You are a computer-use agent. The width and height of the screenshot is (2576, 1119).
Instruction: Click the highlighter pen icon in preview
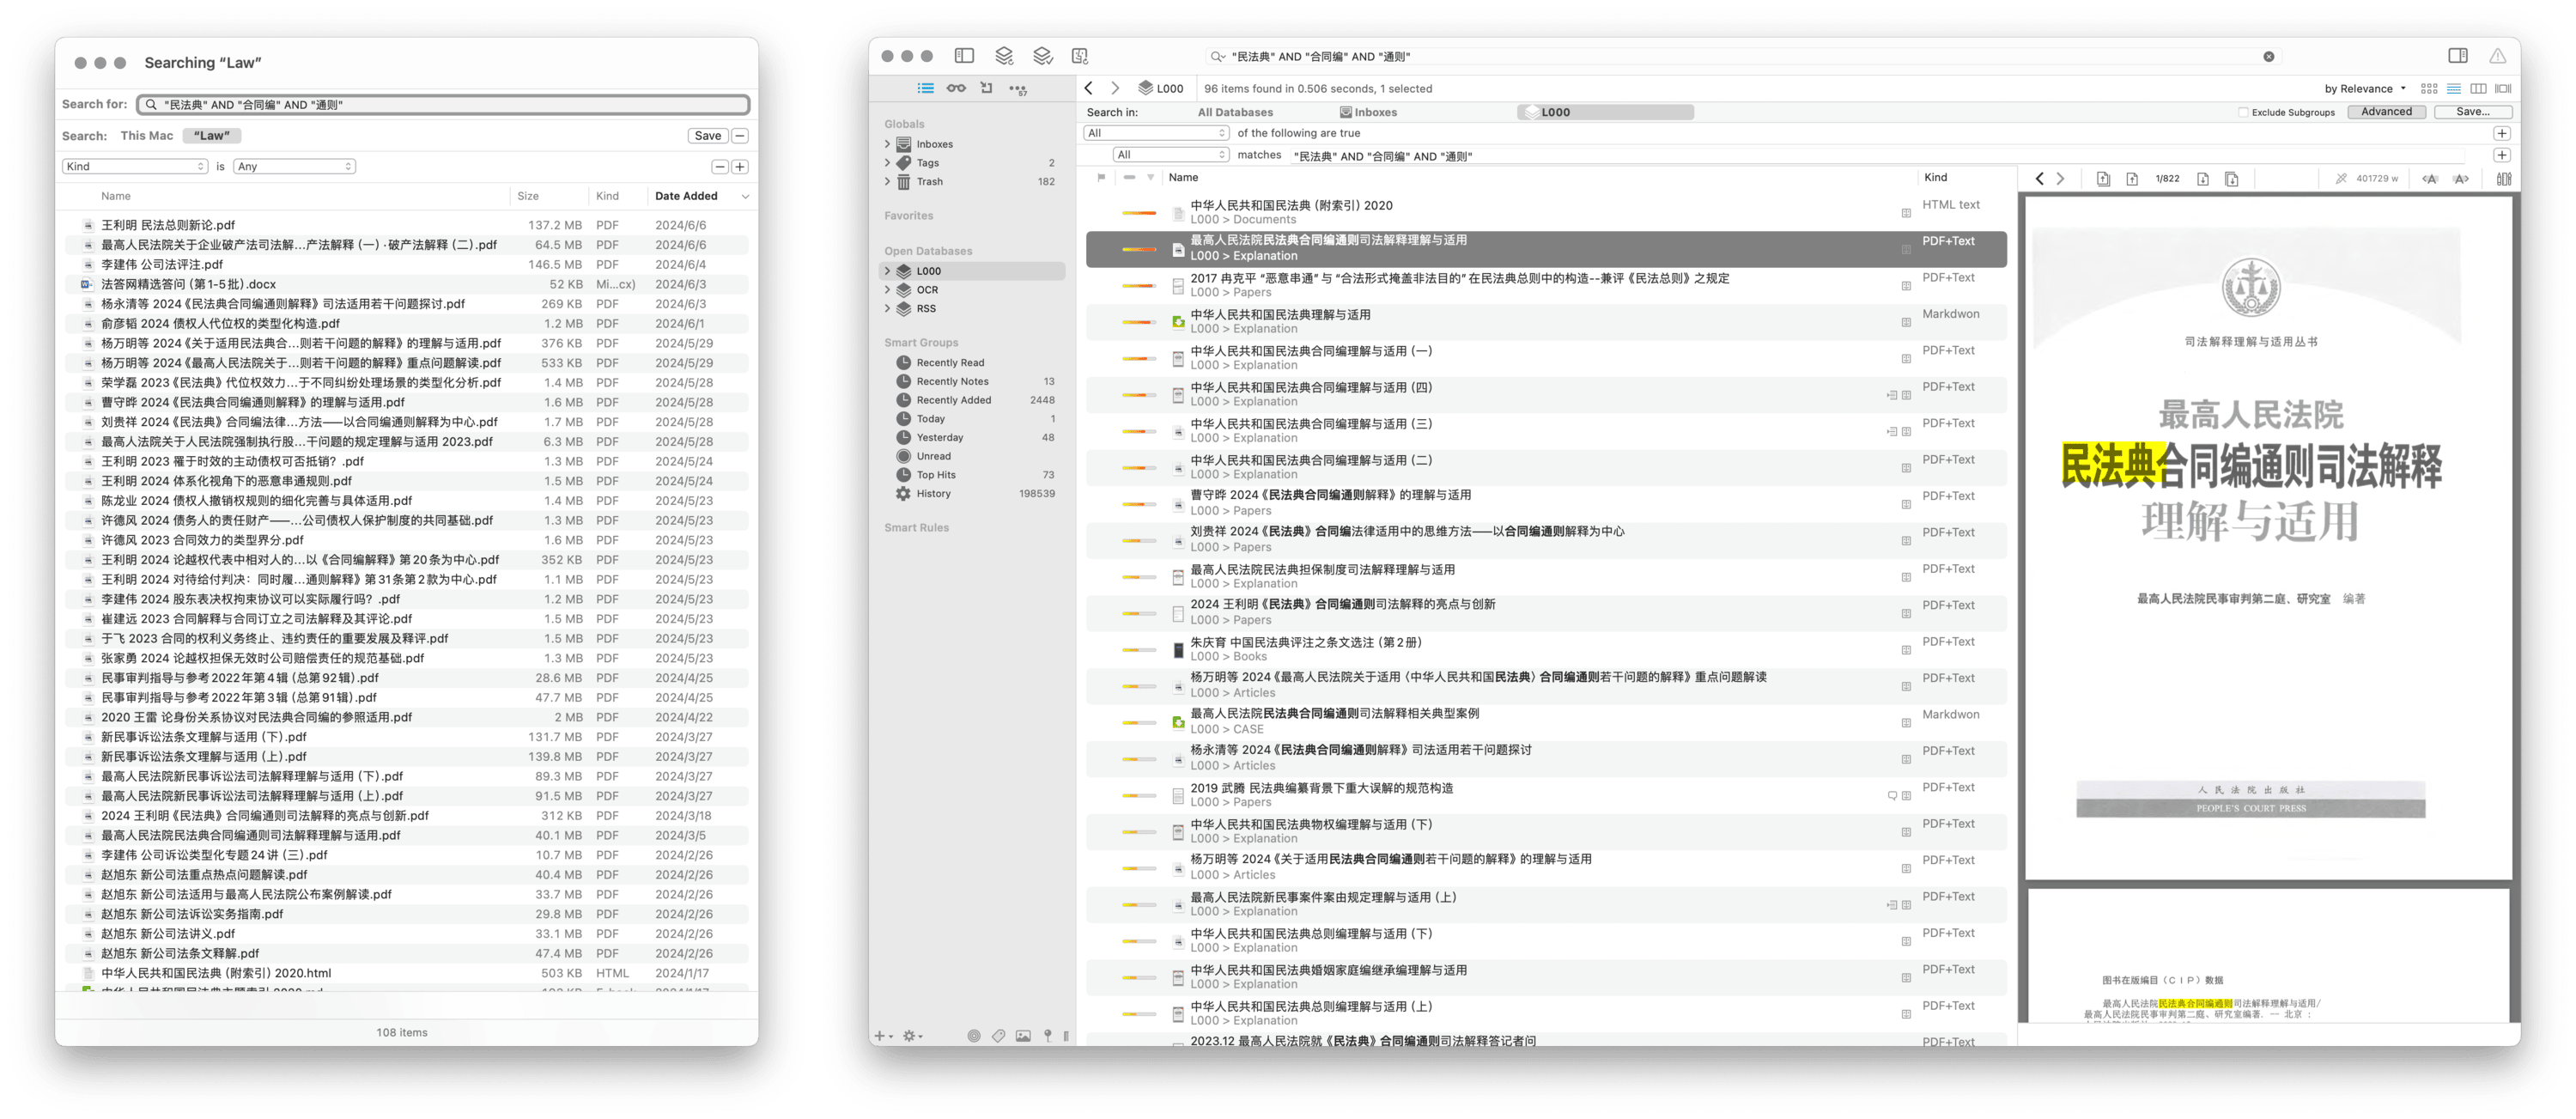point(2341,179)
